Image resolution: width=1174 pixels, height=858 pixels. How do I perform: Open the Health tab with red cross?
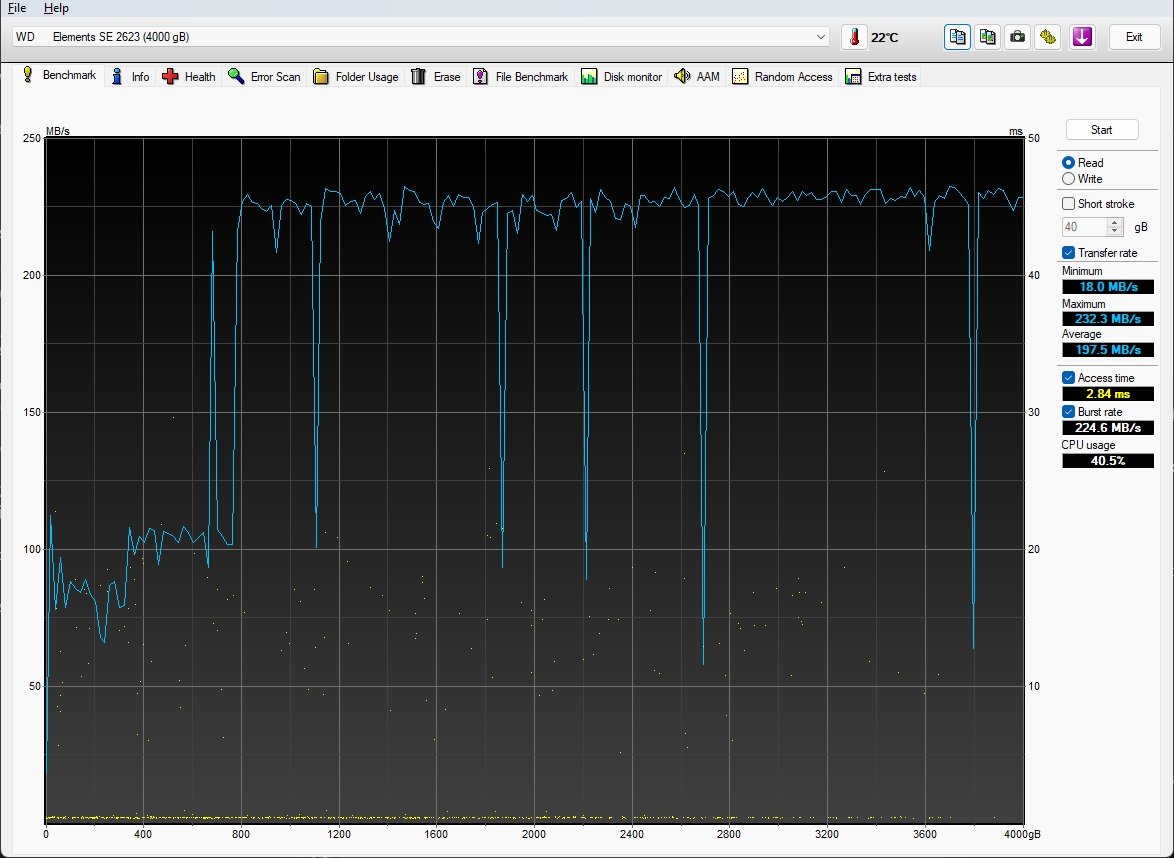click(x=189, y=76)
